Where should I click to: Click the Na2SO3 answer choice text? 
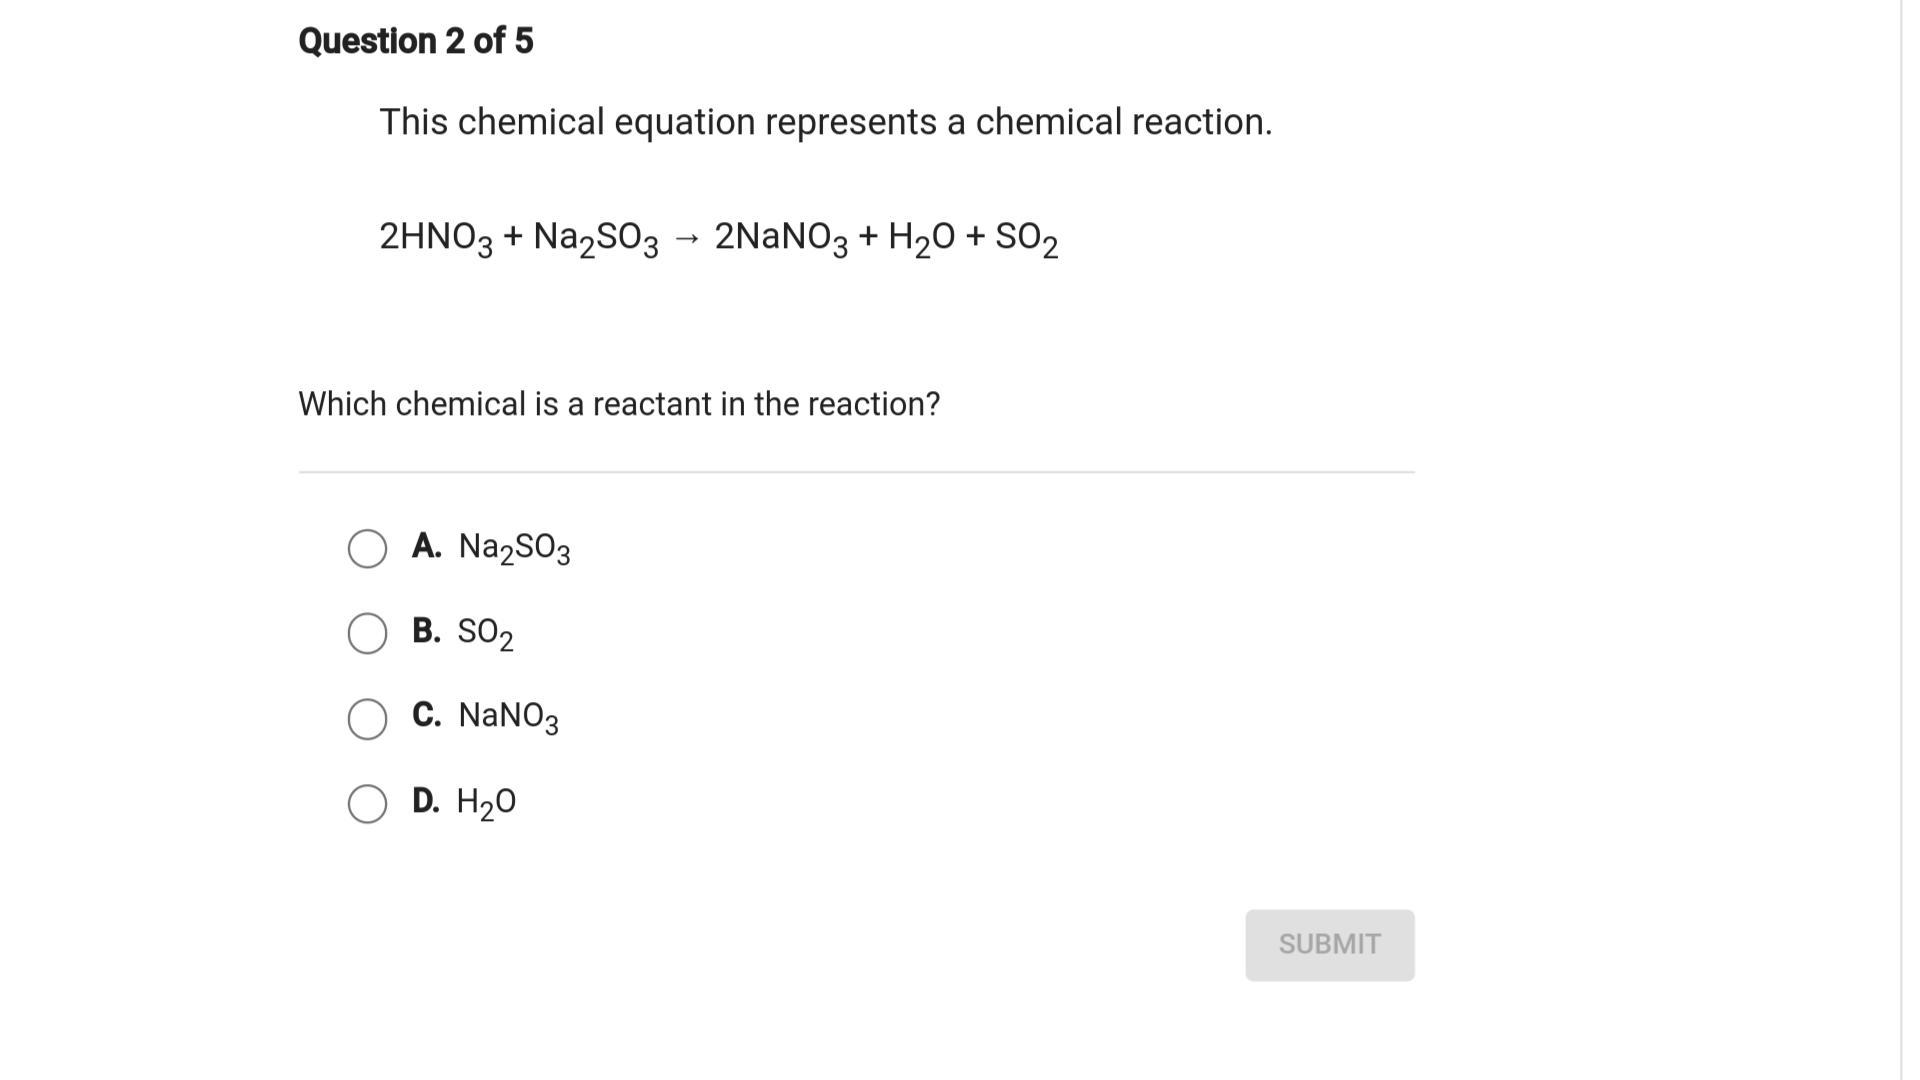tap(514, 548)
